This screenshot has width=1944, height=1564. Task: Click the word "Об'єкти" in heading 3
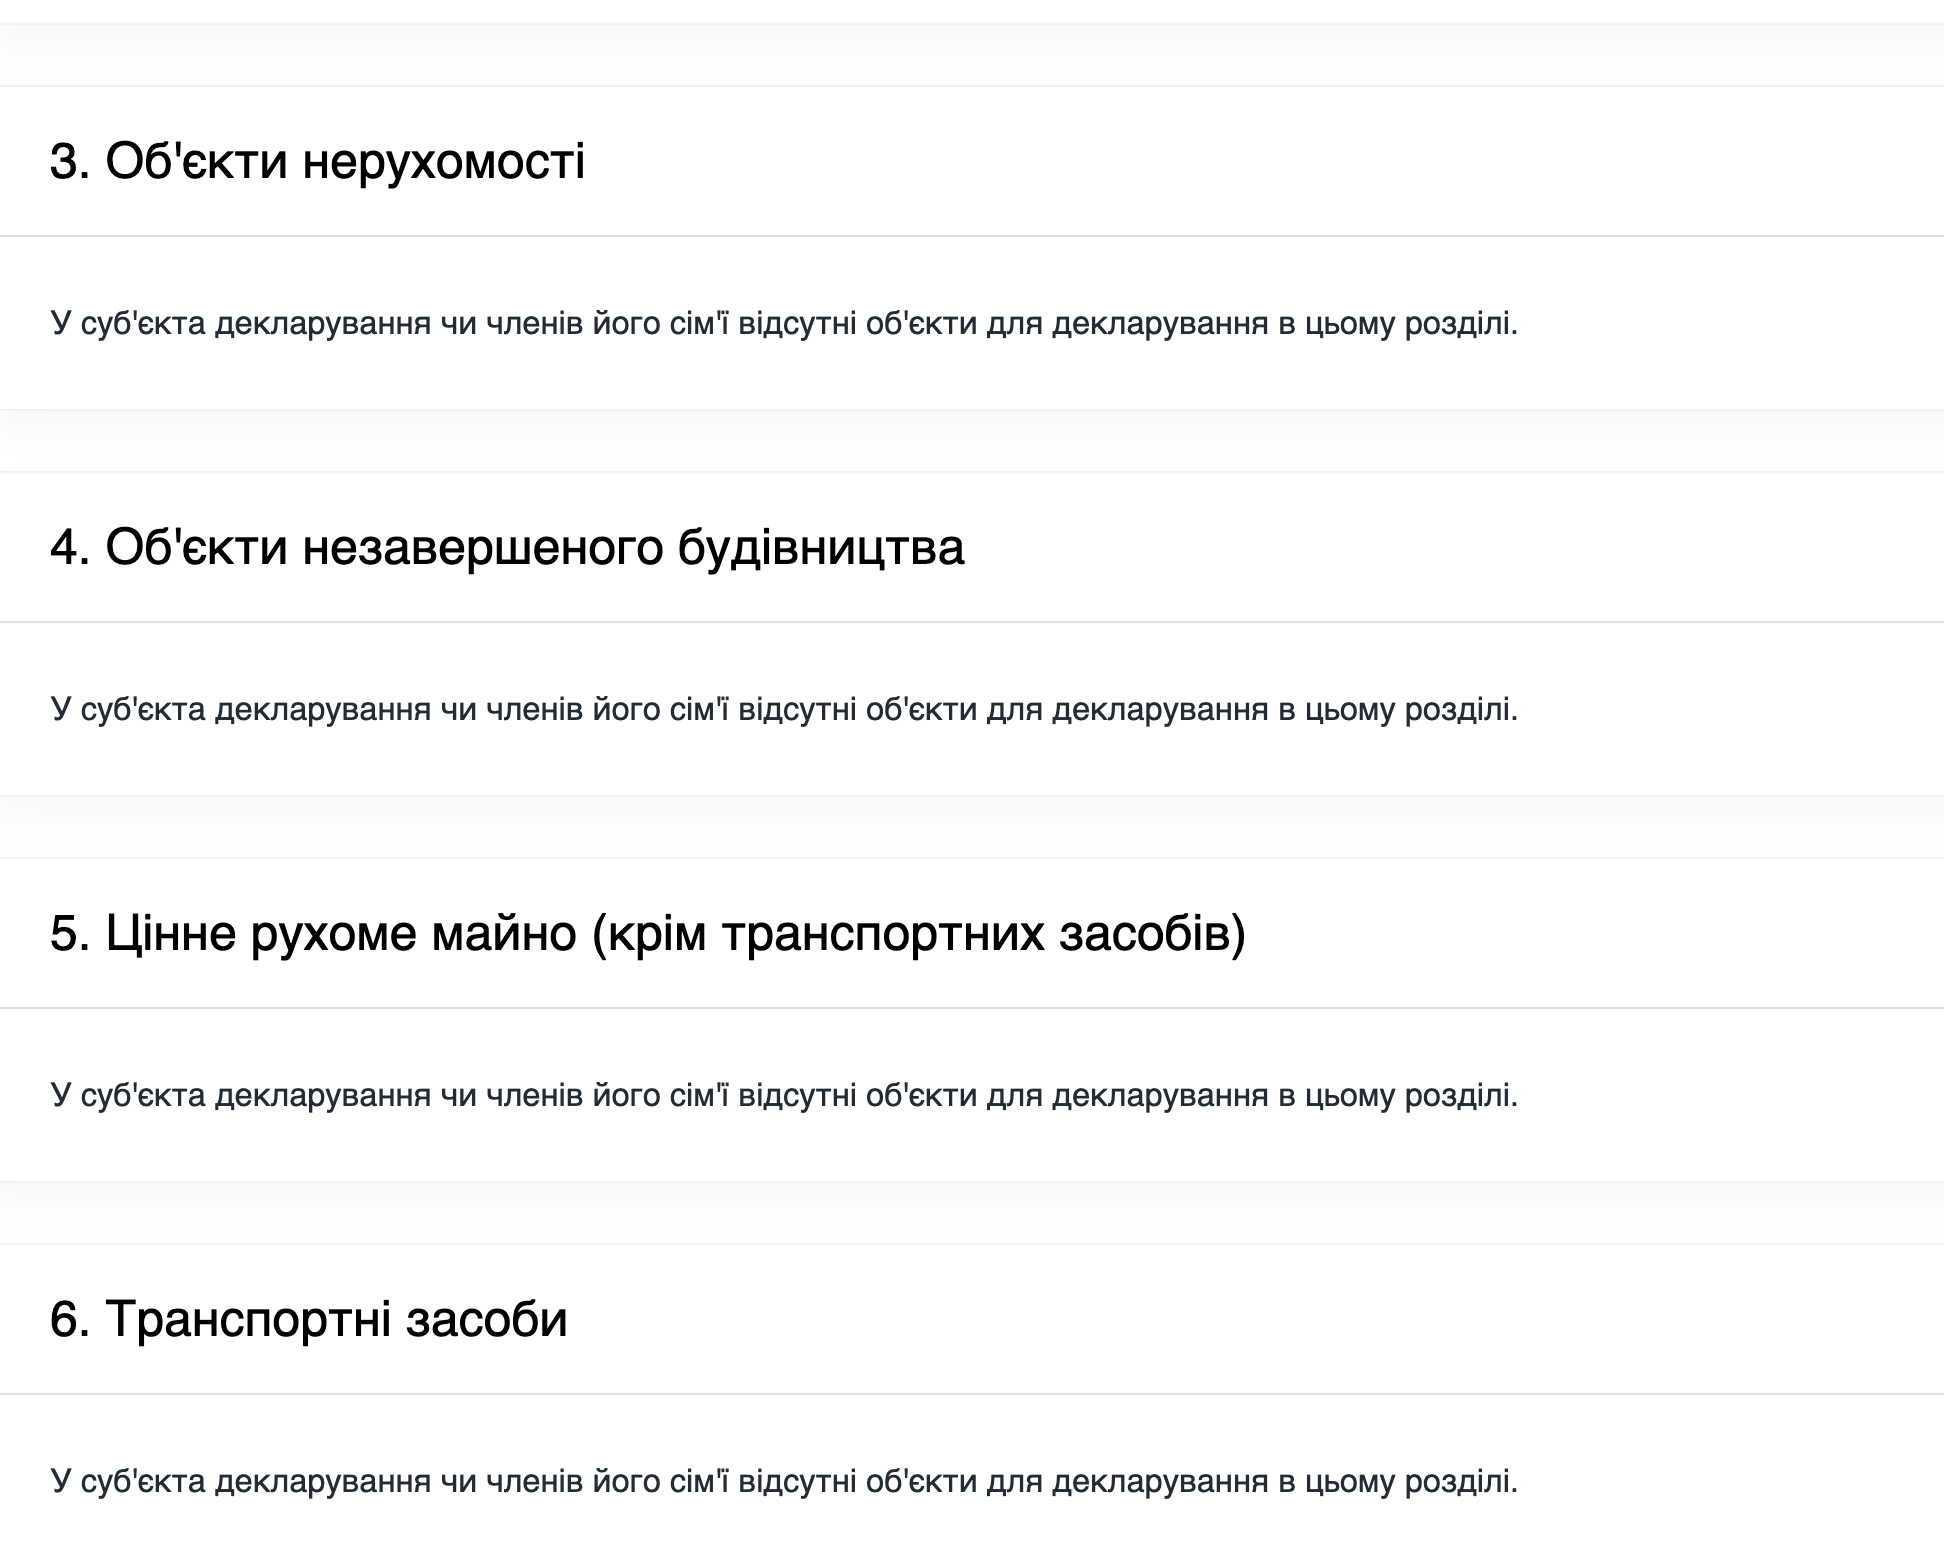196,161
